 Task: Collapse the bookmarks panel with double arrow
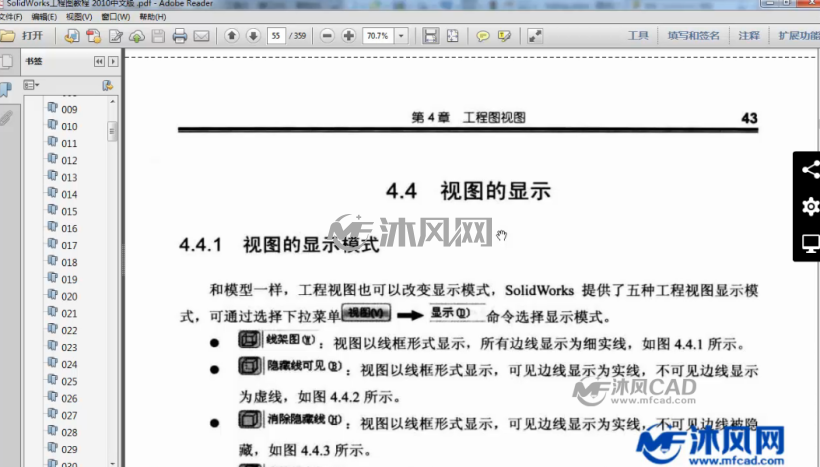pyautogui.click(x=99, y=62)
